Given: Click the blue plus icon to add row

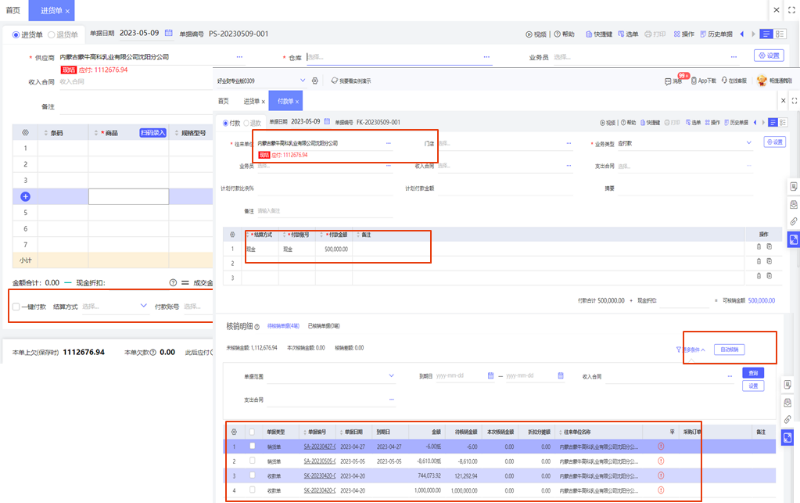Looking at the screenshot, I should [25, 196].
